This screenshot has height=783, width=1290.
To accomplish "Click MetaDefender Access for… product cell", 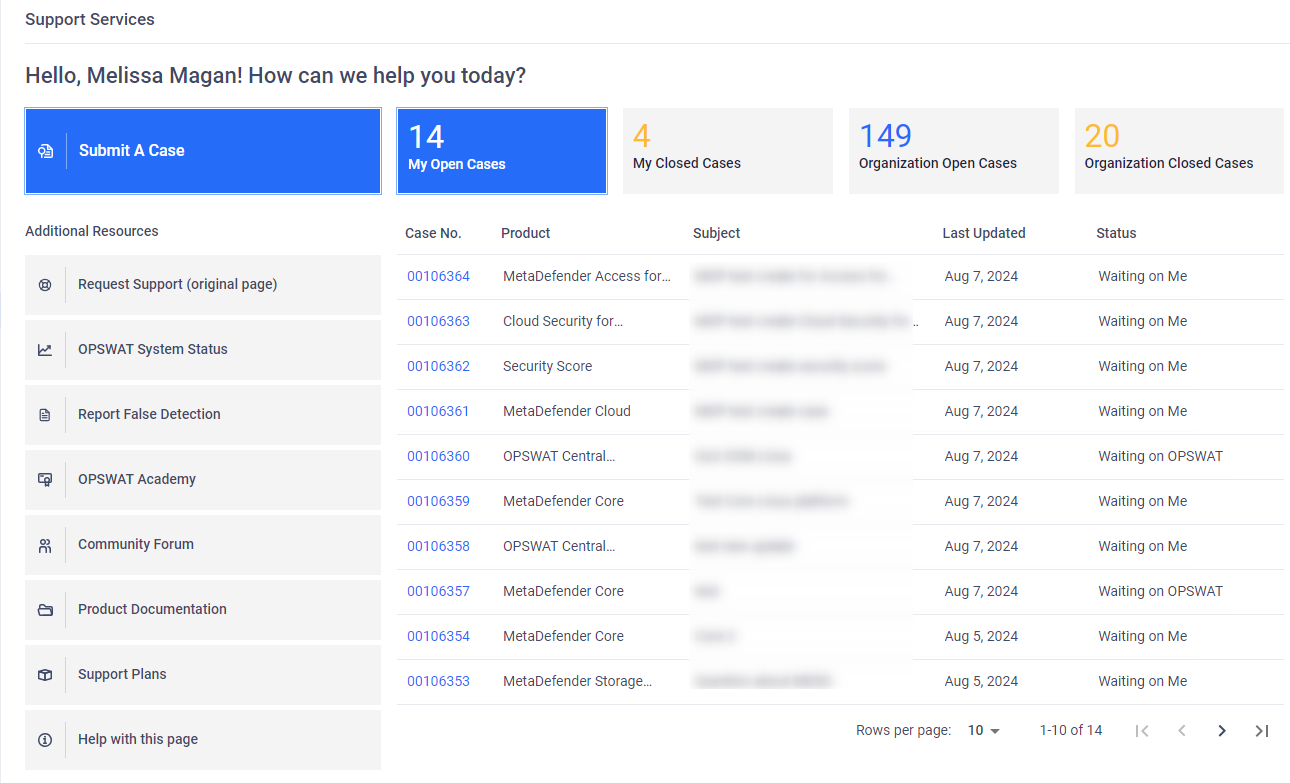I will point(587,277).
